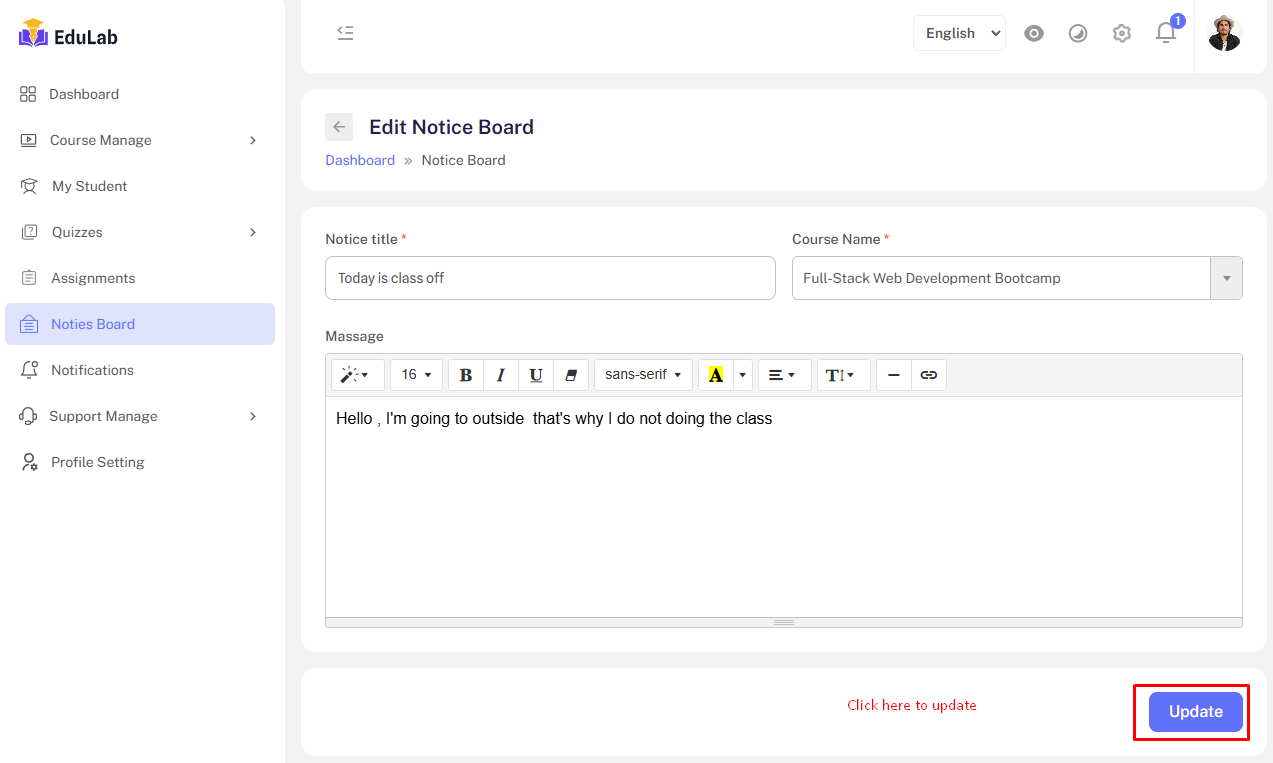Screen dimensions: 1273x763
Task: Collapse the sidebar with the menu toggle
Action: click(x=345, y=33)
